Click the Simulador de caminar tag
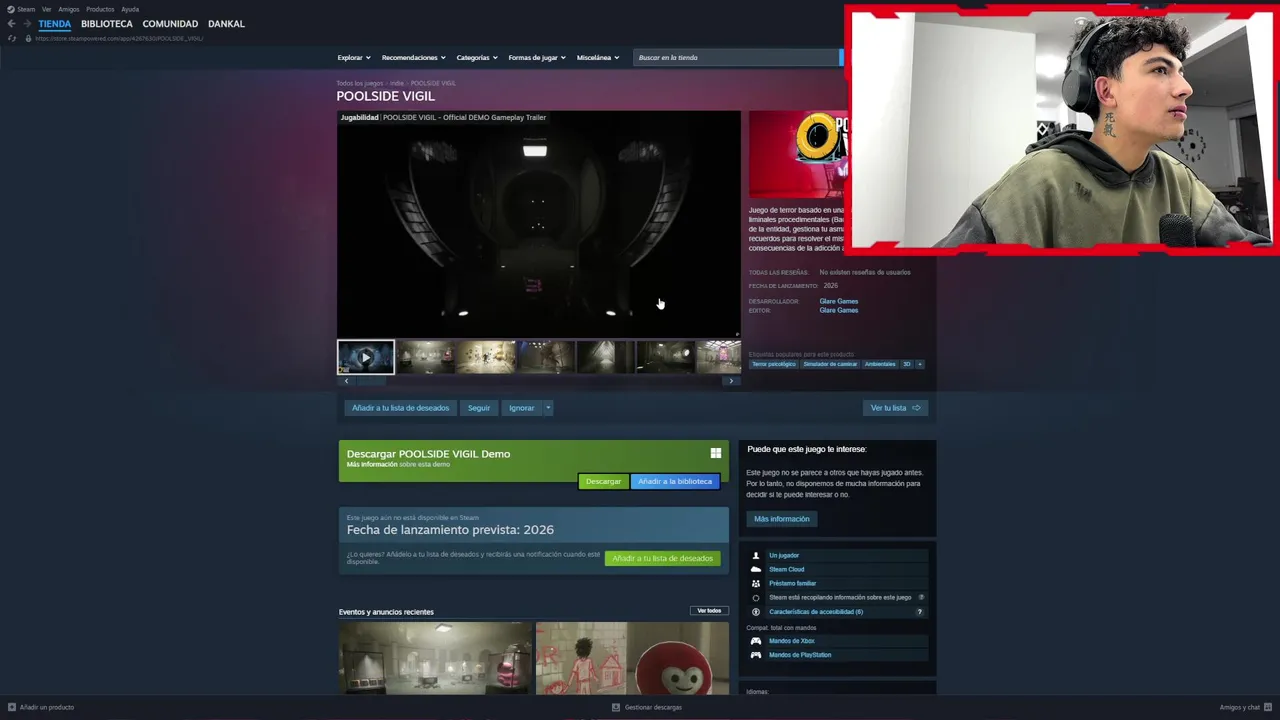 click(830, 364)
